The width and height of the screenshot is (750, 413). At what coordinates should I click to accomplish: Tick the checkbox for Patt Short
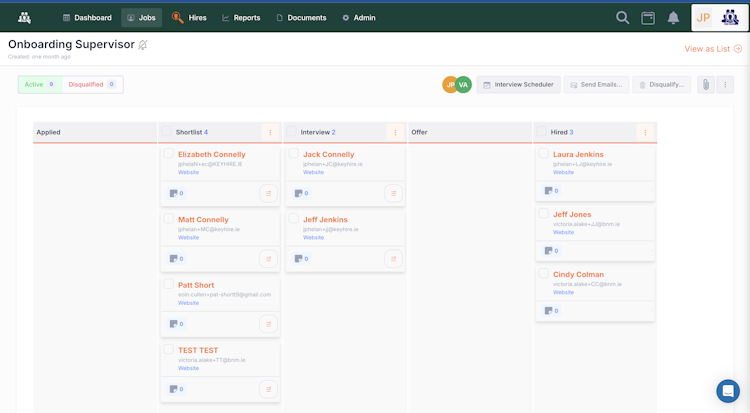pos(168,284)
